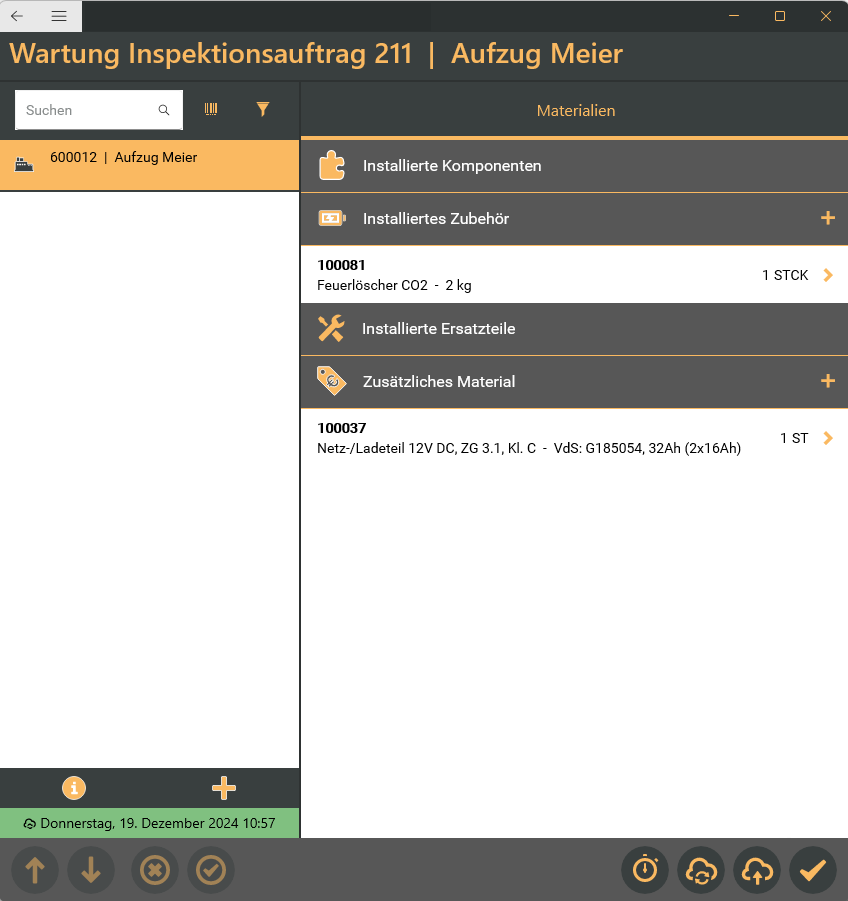This screenshot has height=901, width=848.
Task: Click the cloud upload icon
Action: point(757,870)
